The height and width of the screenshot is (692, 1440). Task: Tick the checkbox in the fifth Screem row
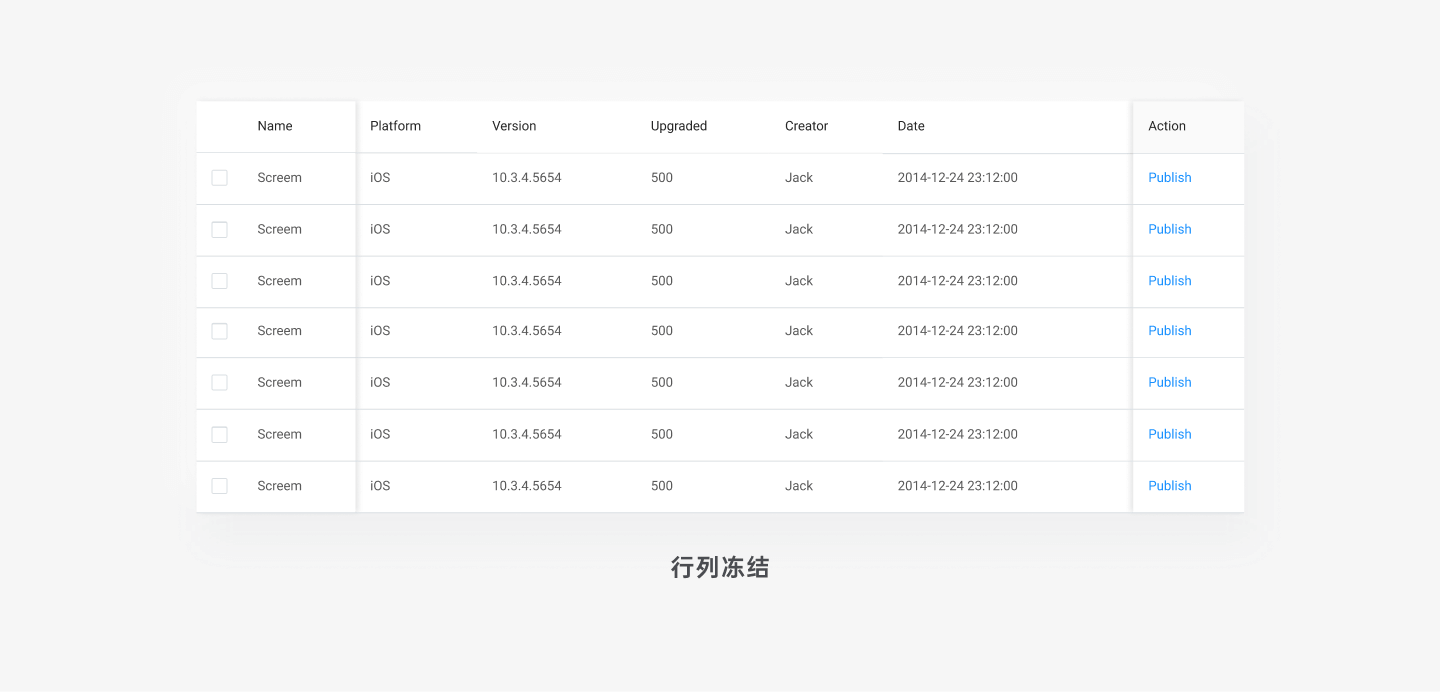click(220, 383)
